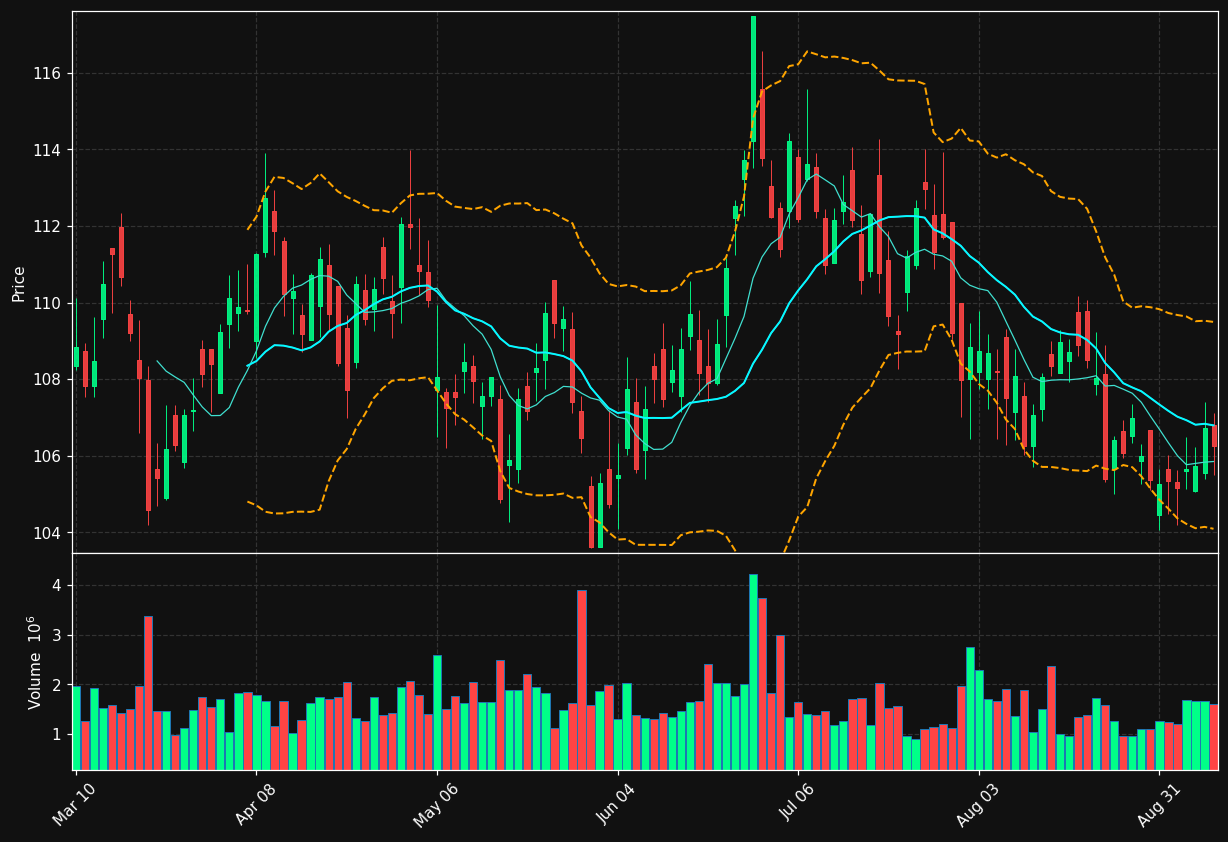Click the tallest green volume bar above 4
Screen dimensions: 1228x842
pyautogui.click(x=753, y=672)
